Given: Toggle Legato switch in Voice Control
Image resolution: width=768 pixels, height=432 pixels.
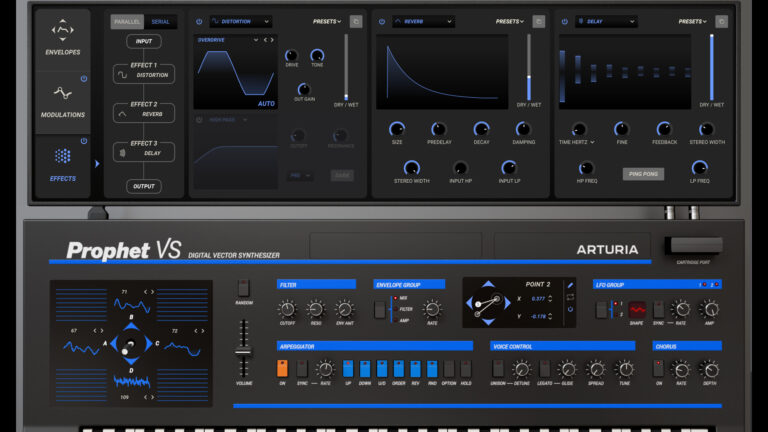Looking at the screenshot, I should (544, 368).
